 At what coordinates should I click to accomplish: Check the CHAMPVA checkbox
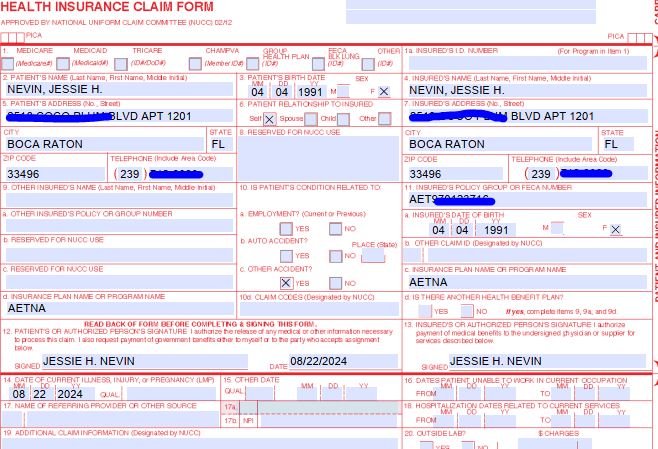[195, 64]
